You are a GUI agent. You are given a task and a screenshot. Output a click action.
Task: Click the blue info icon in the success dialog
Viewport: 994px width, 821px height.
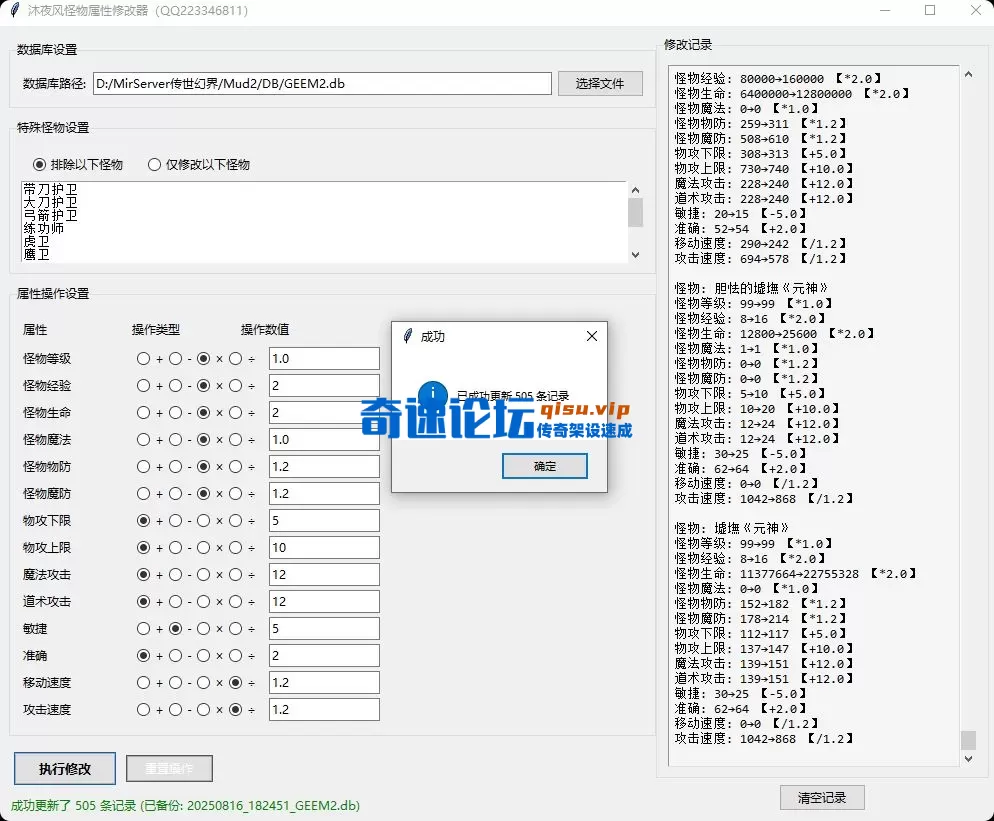pos(431,394)
